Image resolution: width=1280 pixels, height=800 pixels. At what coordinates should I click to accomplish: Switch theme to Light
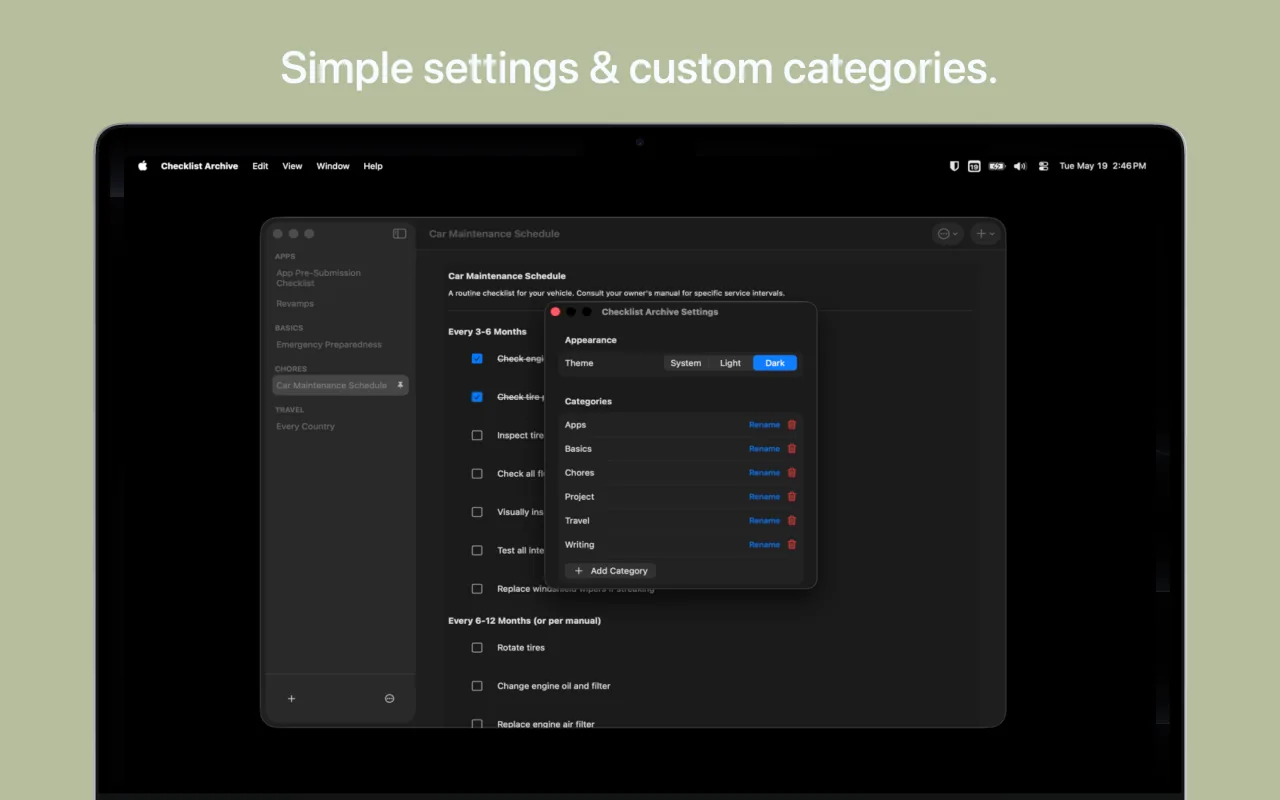[731, 363]
